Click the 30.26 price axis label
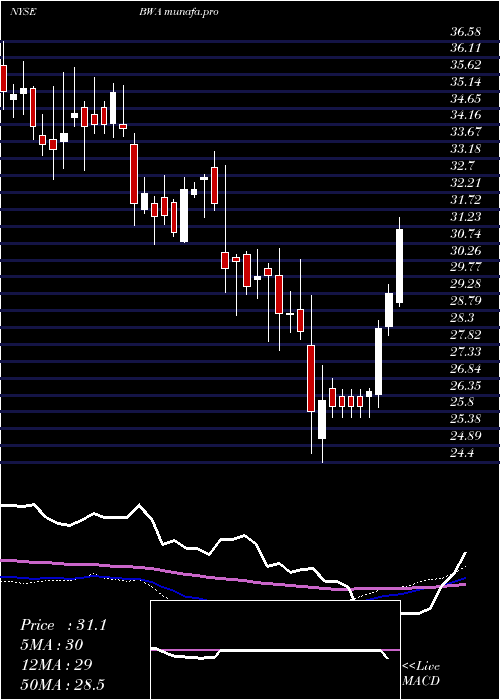500x700 pixels. click(465, 250)
